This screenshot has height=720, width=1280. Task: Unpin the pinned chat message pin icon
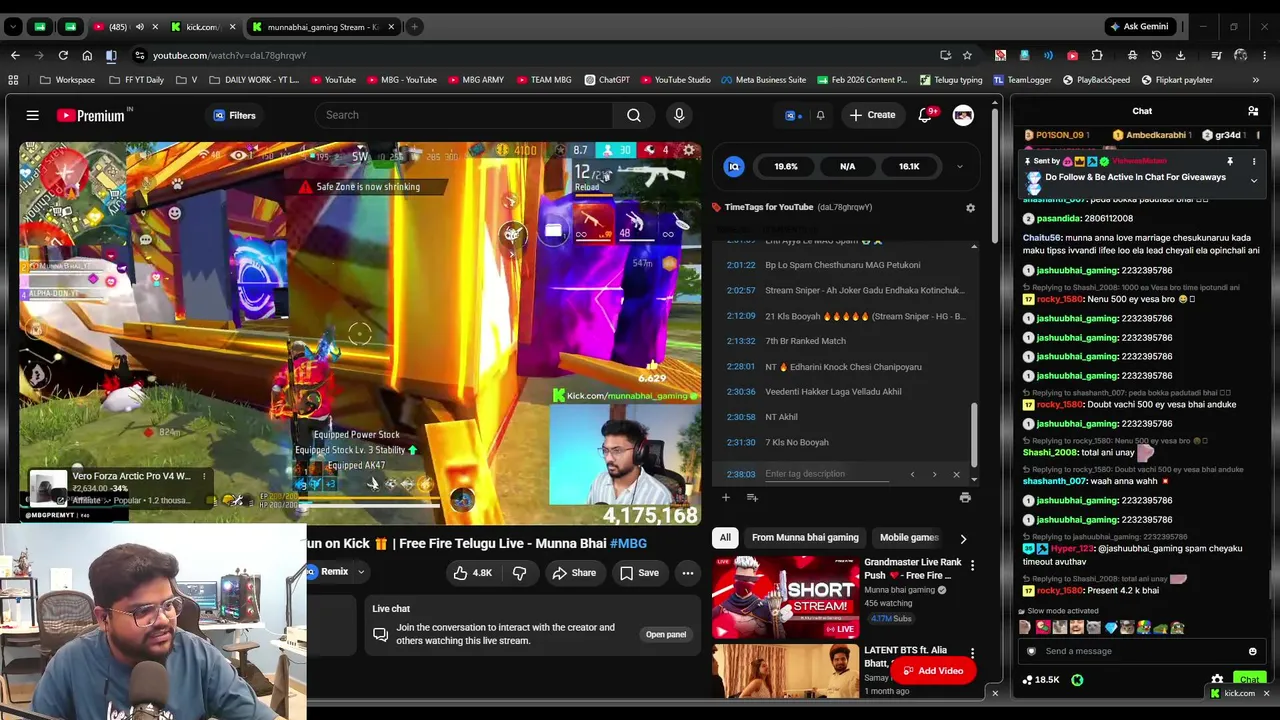coord(1230,161)
